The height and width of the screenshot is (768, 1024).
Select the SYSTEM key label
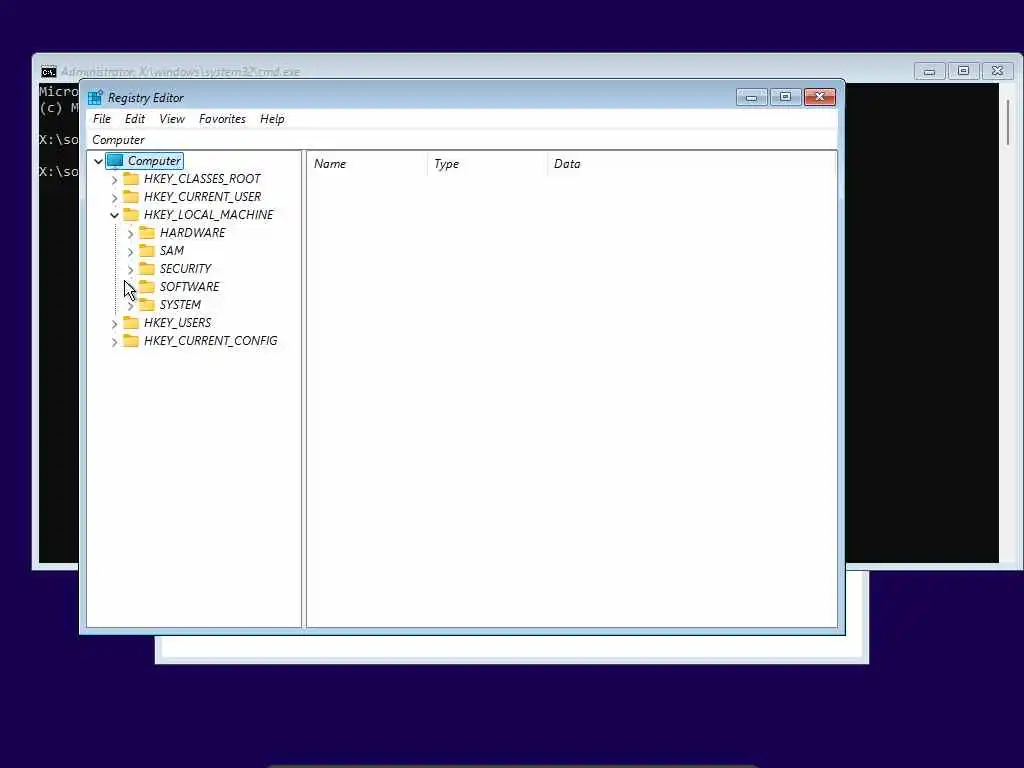click(180, 304)
